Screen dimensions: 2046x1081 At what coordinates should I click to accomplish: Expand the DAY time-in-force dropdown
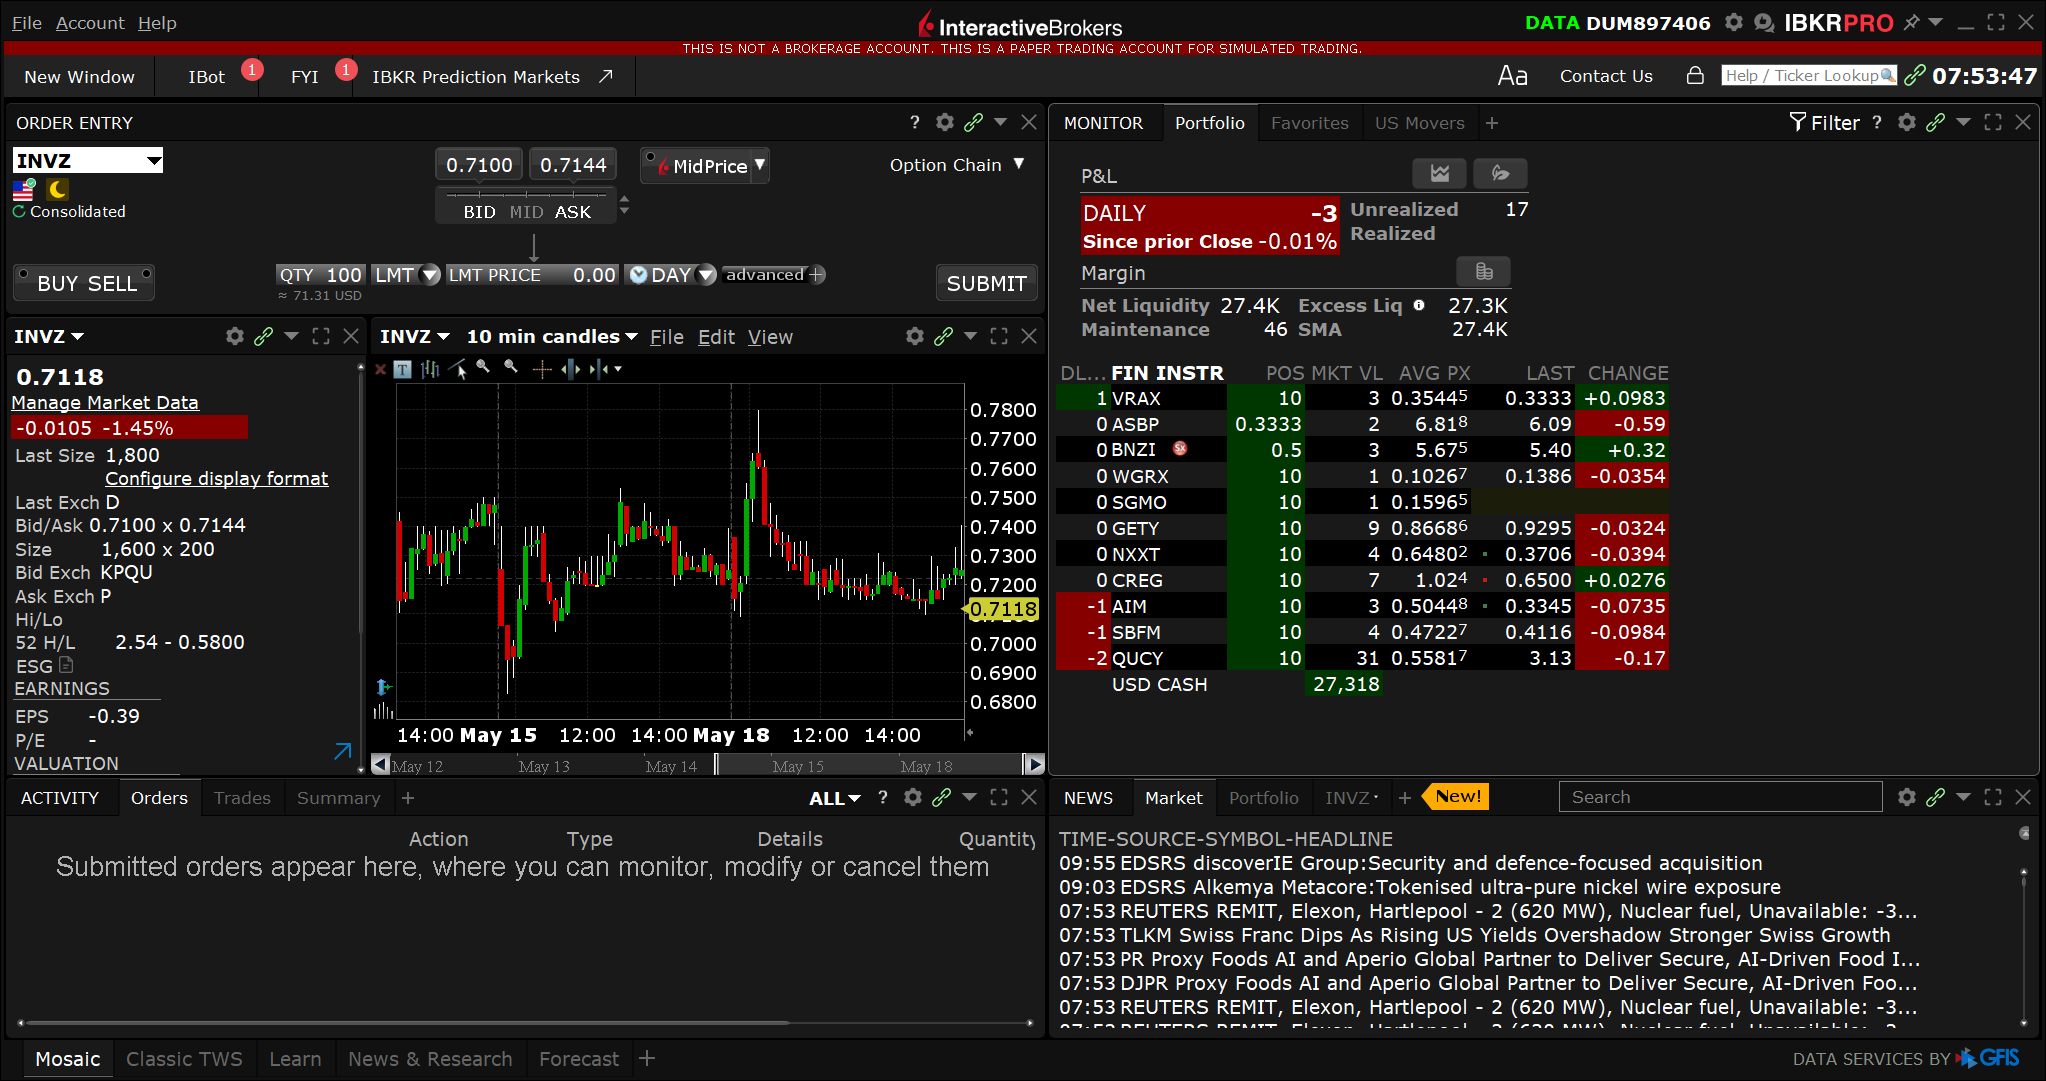click(706, 274)
